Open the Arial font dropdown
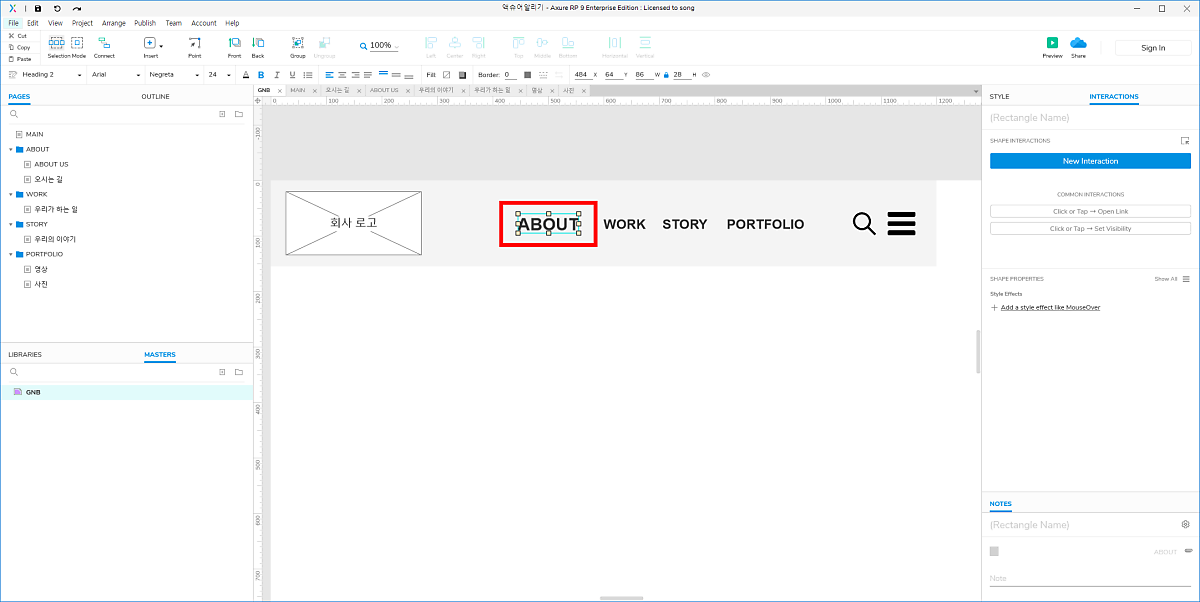This screenshot has width=1200, height=602. 113,75
